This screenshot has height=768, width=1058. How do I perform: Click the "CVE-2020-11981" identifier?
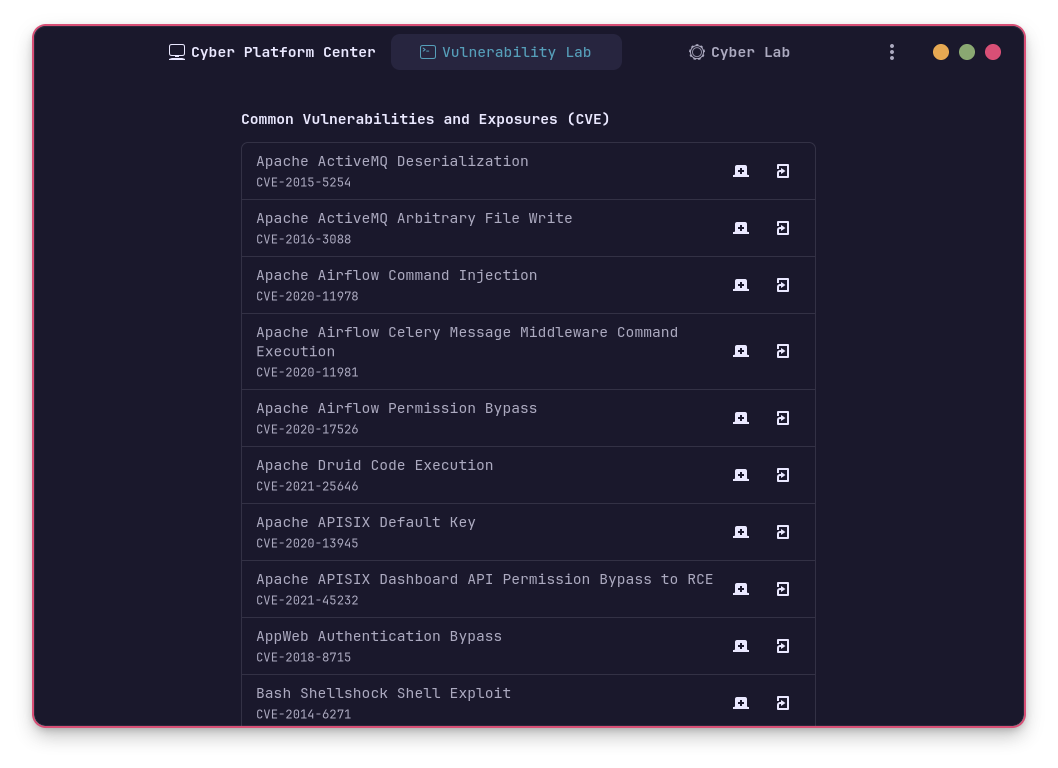(x=307, y=373)
